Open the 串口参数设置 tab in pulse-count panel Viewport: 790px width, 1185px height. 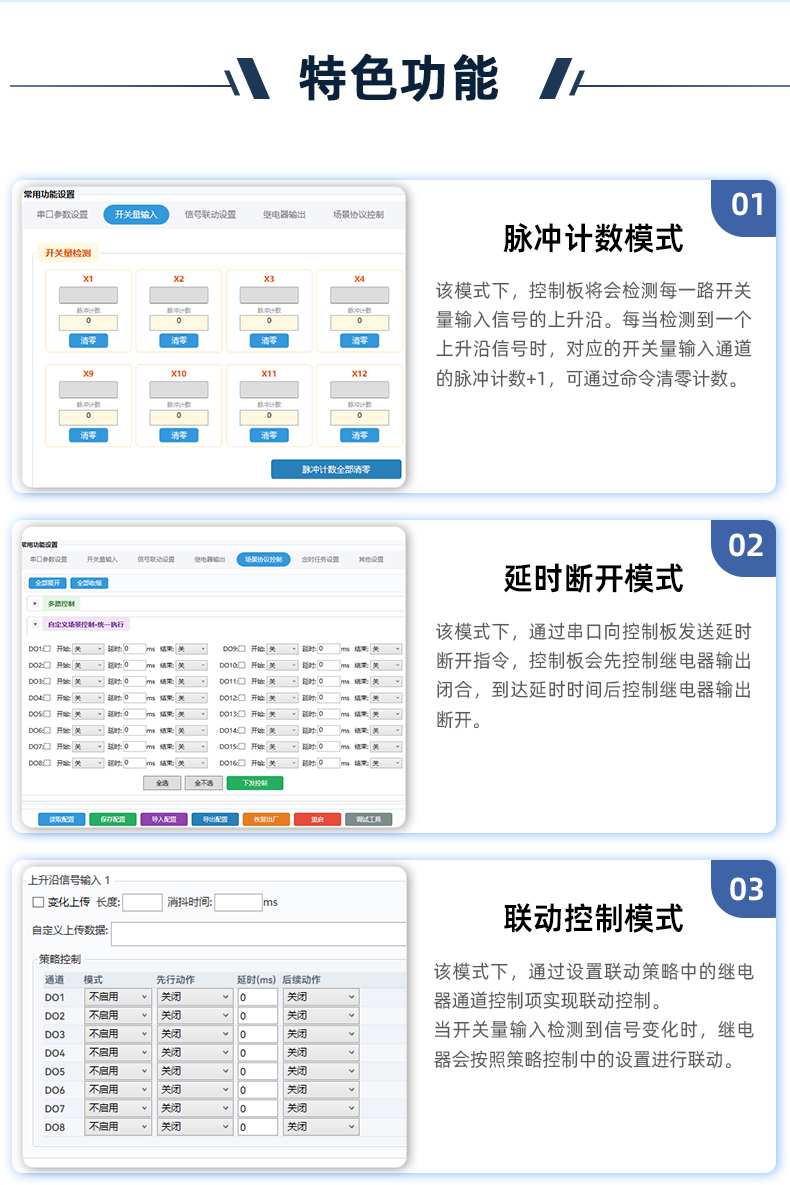(63, 215)
